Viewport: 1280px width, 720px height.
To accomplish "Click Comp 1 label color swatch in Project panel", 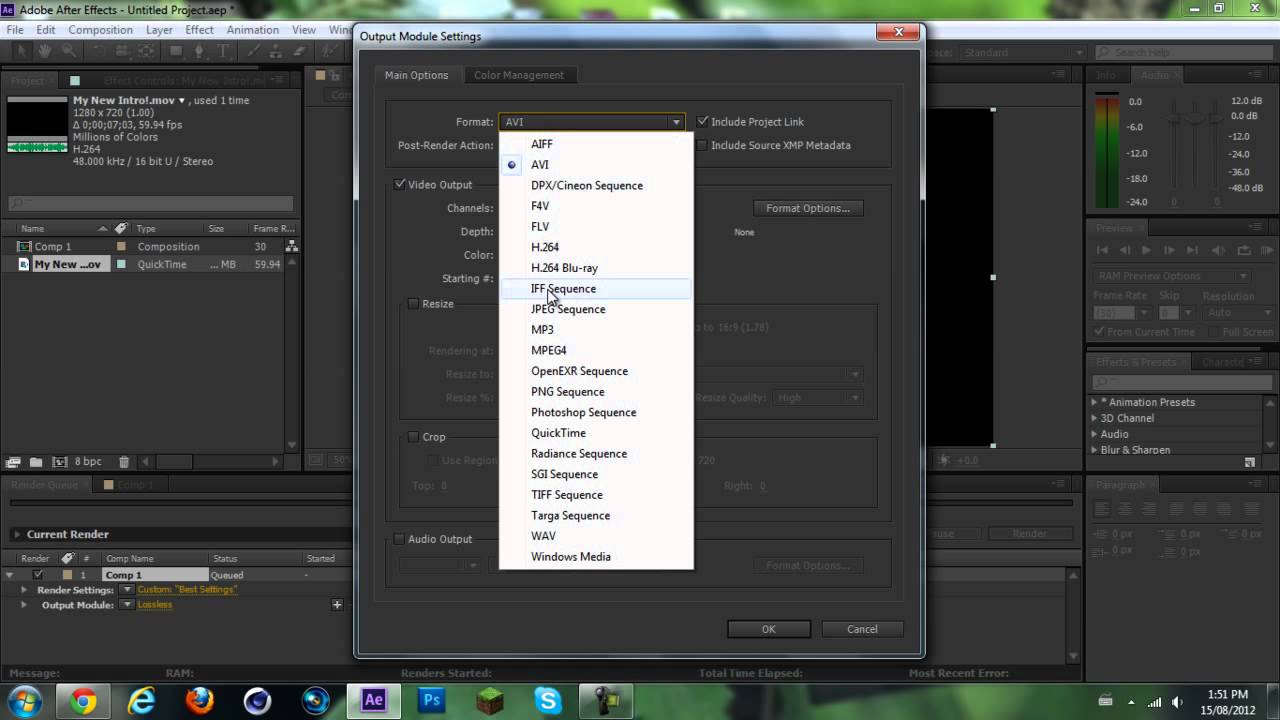I will (121, 247).
